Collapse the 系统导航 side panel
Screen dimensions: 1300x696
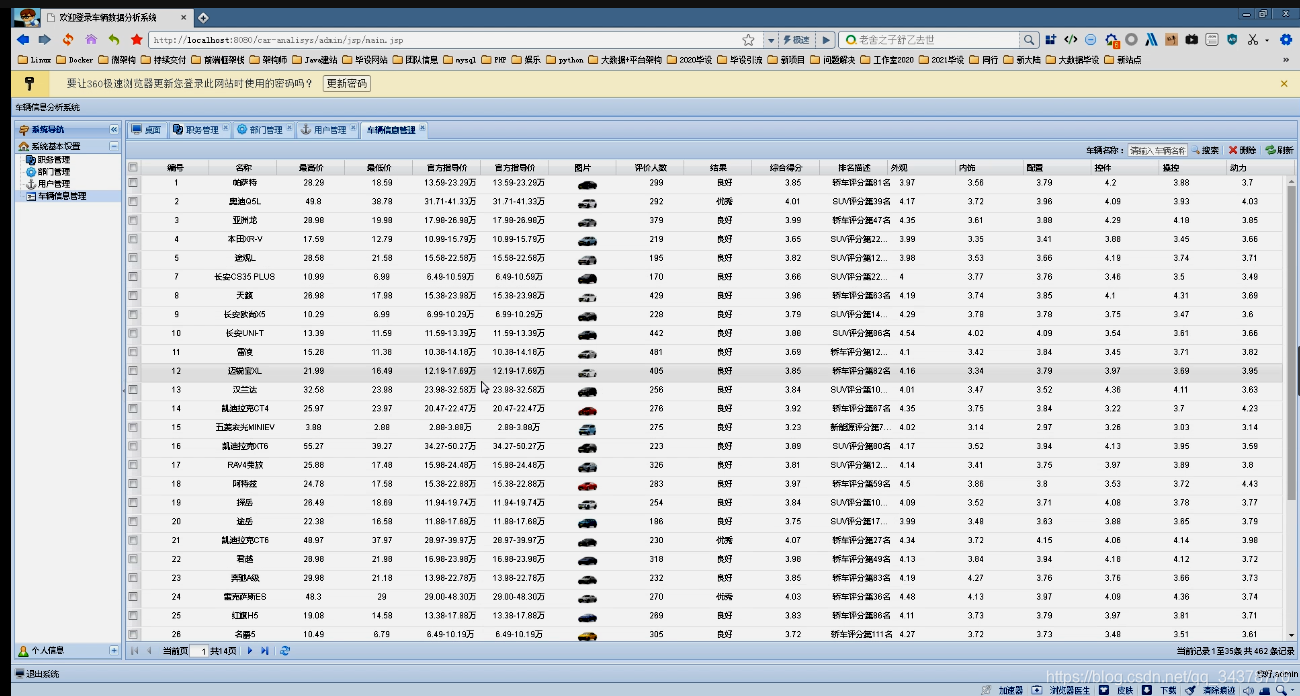(x=114, y=130)
